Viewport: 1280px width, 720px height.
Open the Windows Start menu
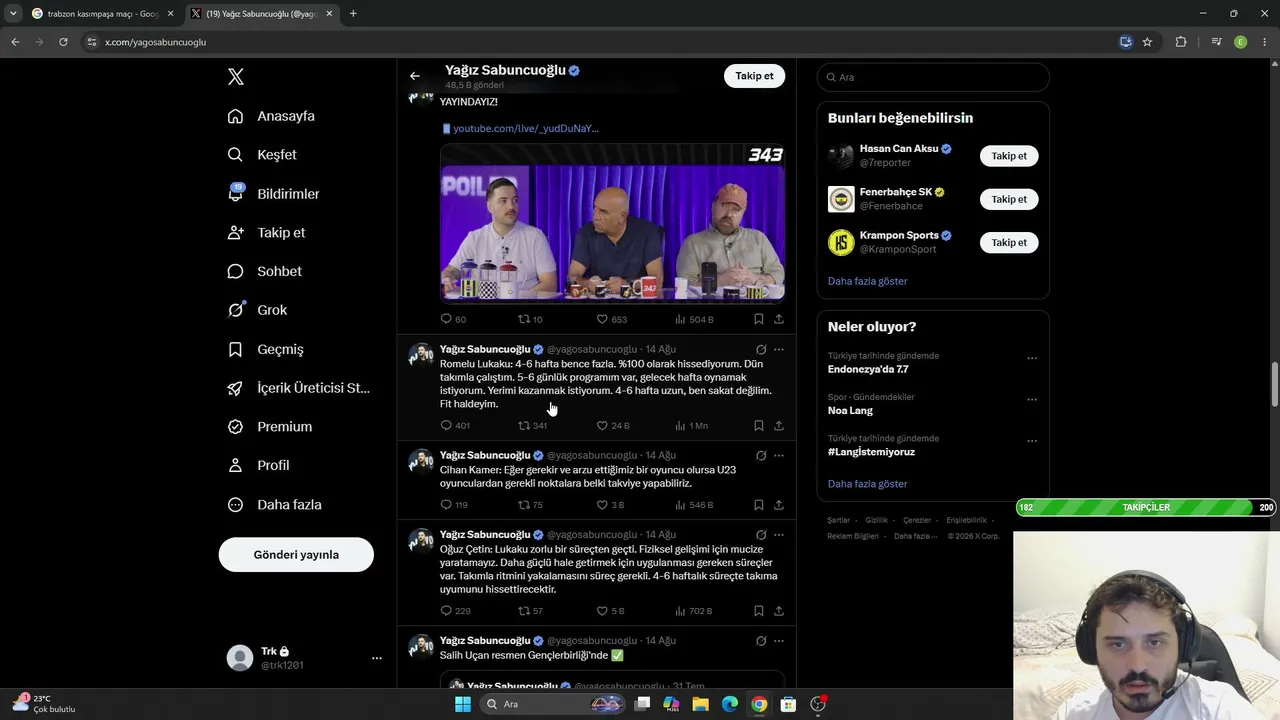[x=462, y=704]
